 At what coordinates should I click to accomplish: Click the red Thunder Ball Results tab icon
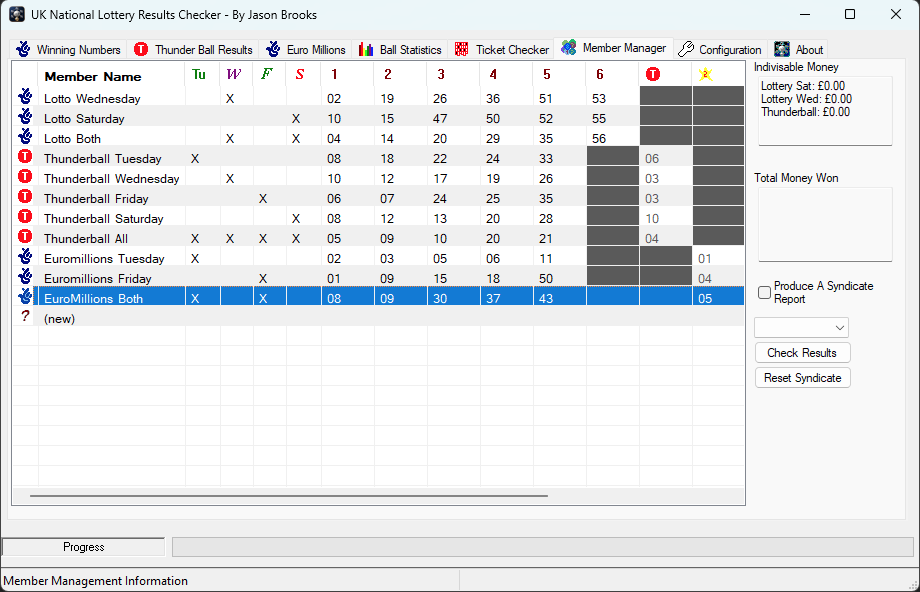(141, 49)
